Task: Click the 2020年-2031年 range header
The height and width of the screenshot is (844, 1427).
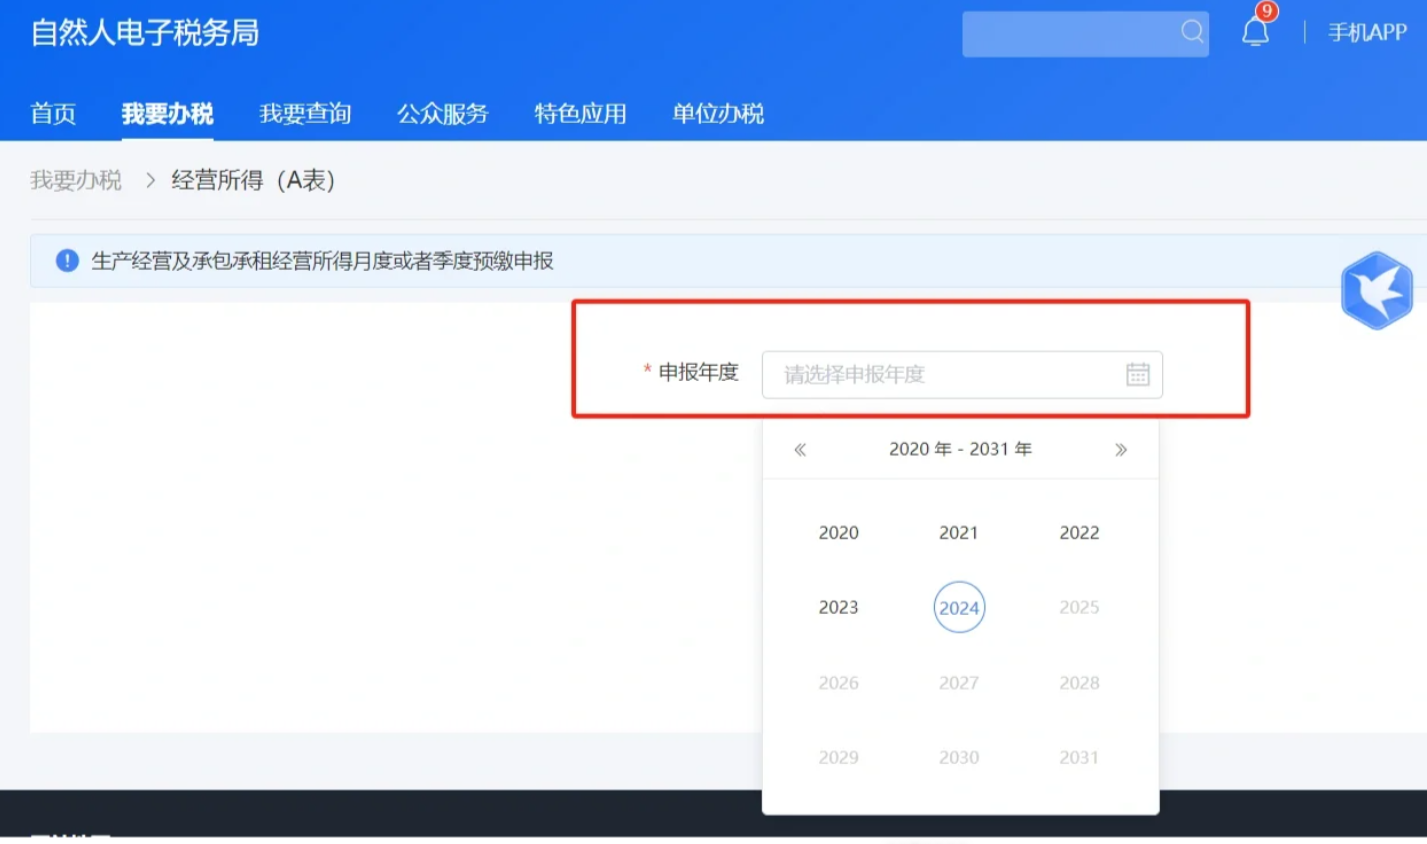Action: click(x=960, y=449)
